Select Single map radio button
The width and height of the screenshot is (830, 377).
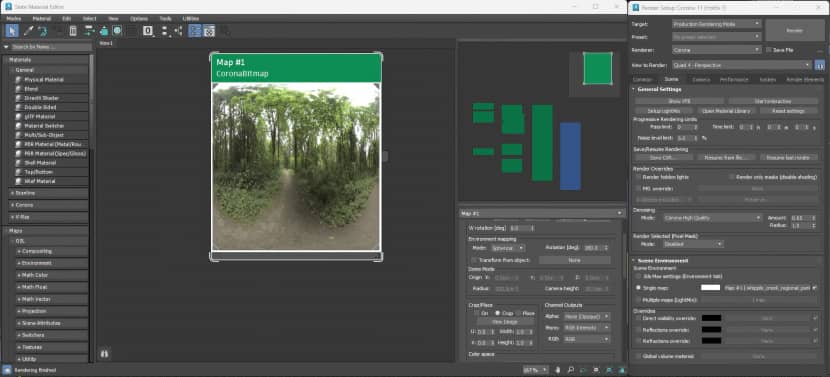(638, 288)
